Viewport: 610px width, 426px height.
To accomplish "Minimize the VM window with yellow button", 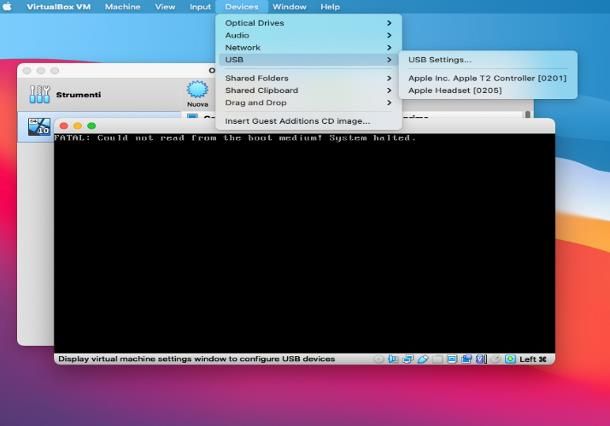I will (78, 126).
